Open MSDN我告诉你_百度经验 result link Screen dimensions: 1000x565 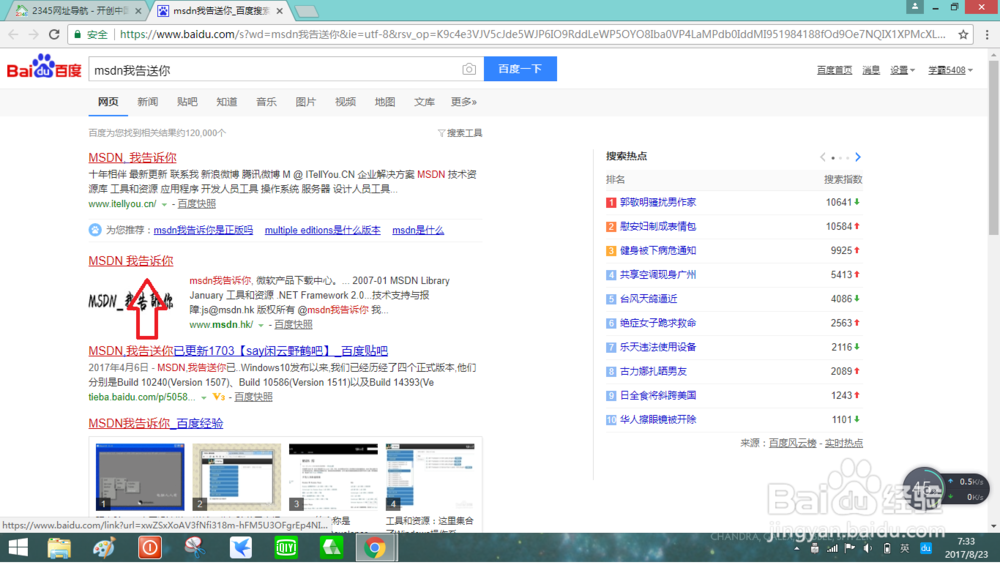click(156, 423)
